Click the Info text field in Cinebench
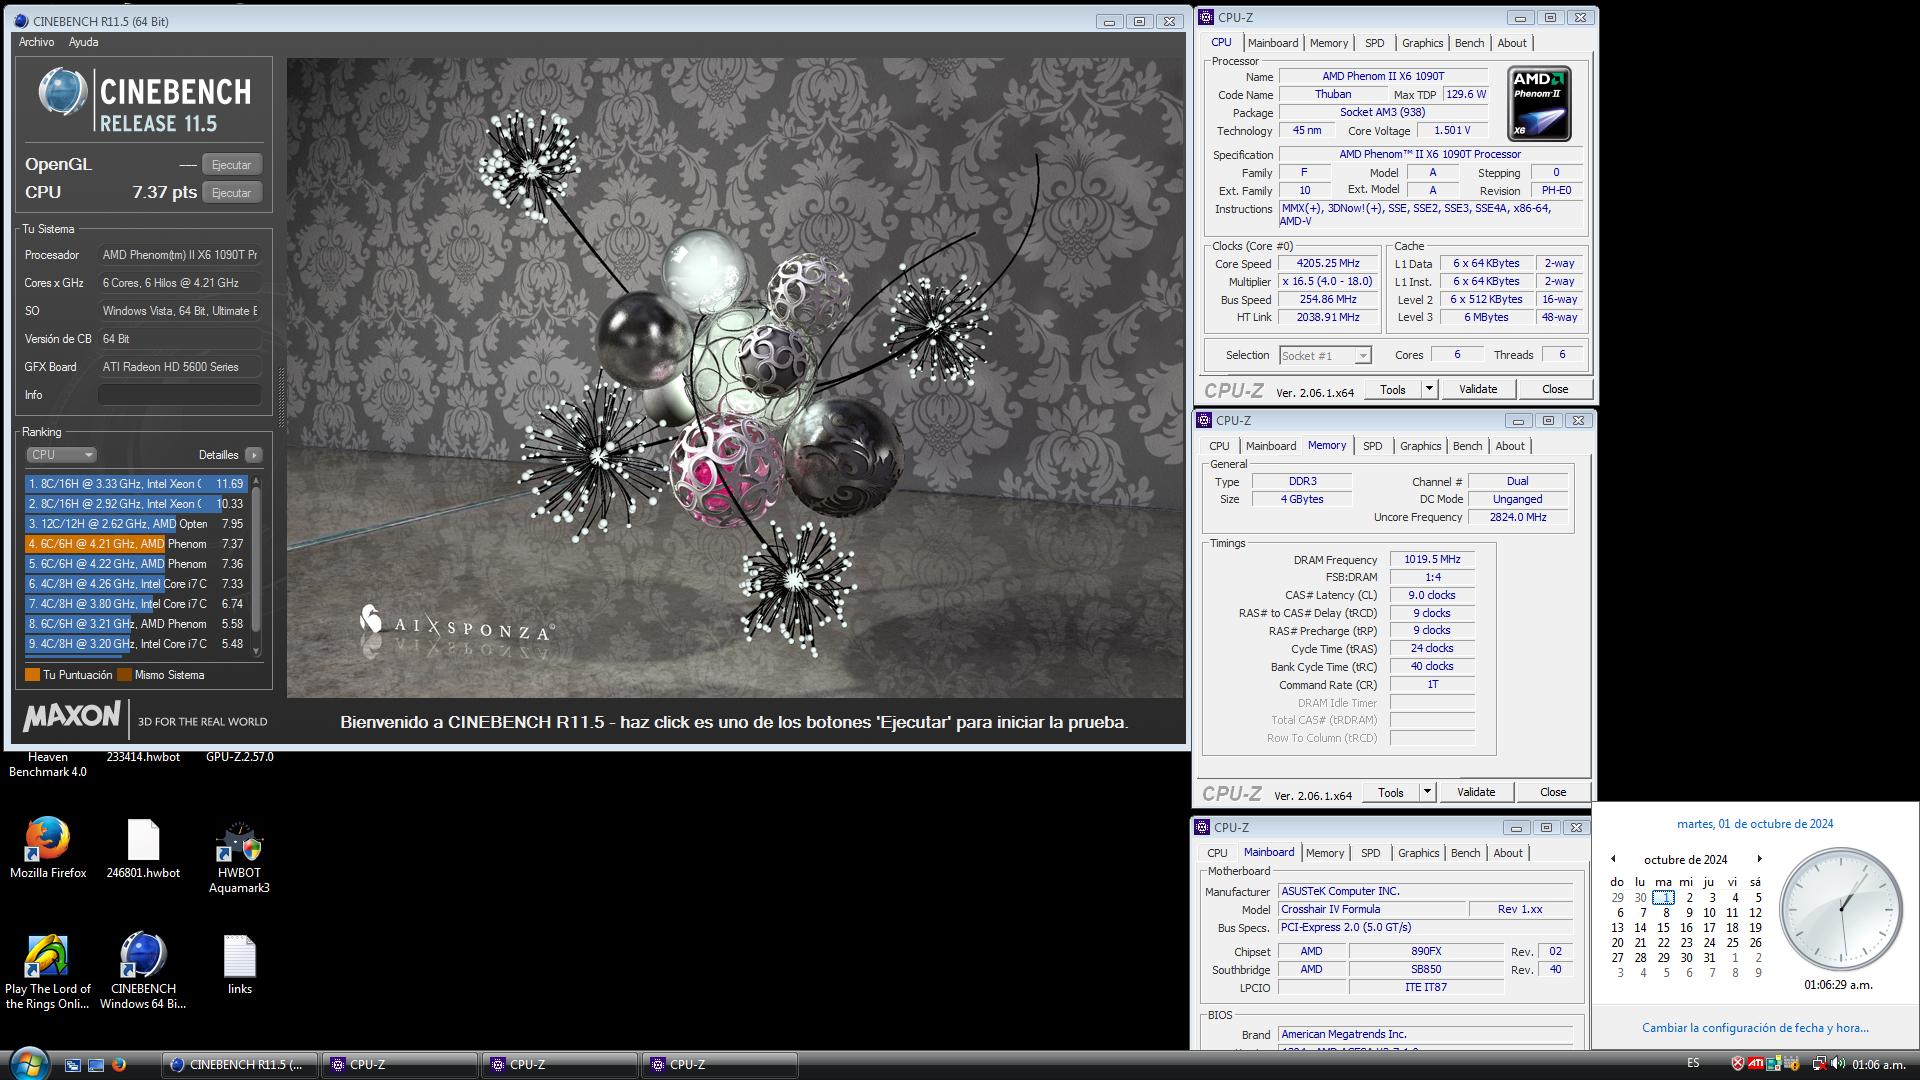Image resolution: width=1920 pixels, height=1080 pixels. pos(180,395)
